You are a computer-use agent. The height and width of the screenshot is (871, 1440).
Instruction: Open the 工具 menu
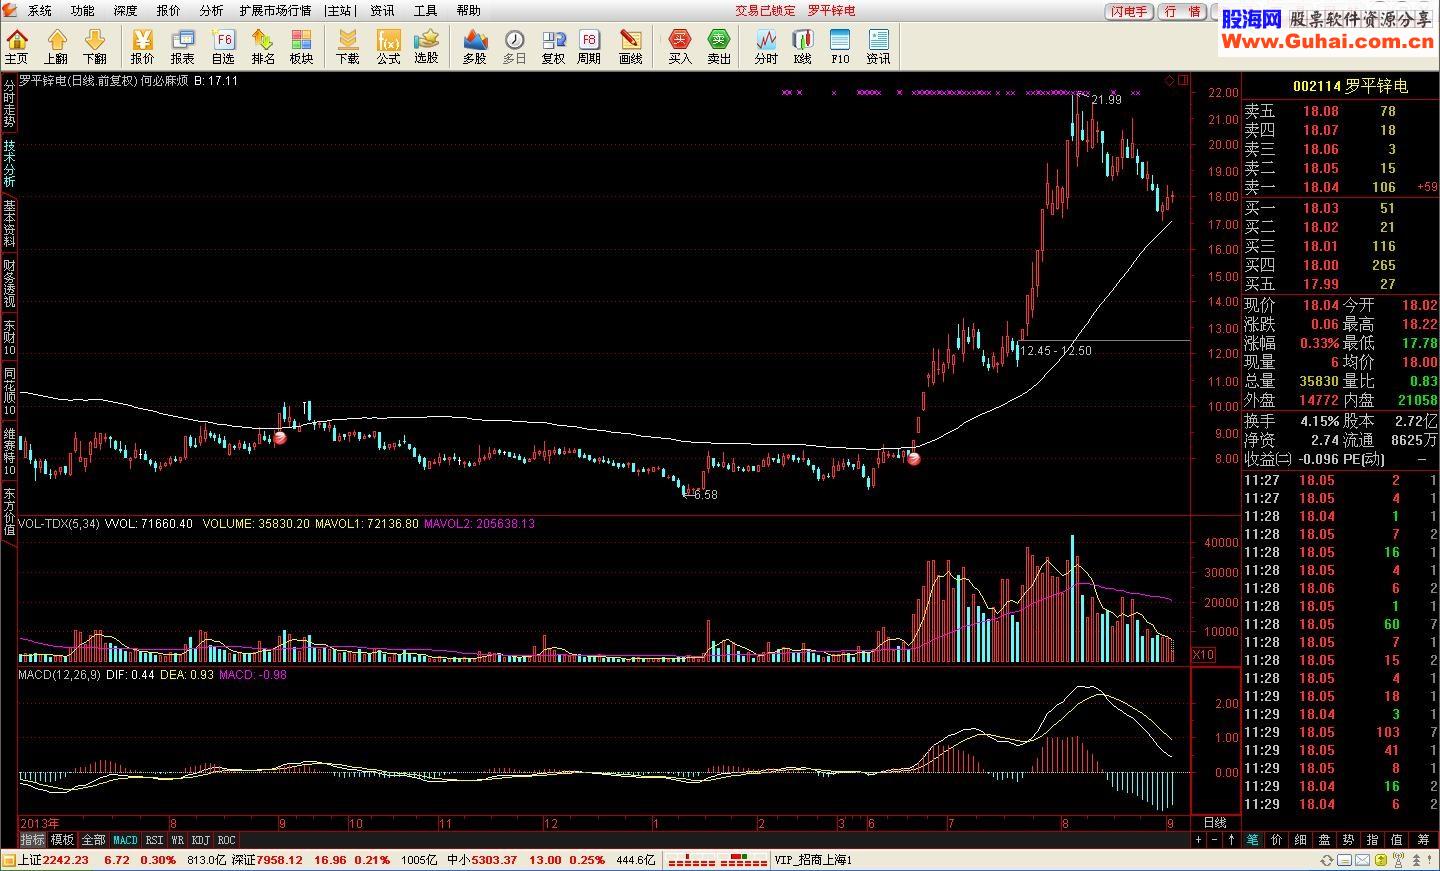(x=425, y=10)
